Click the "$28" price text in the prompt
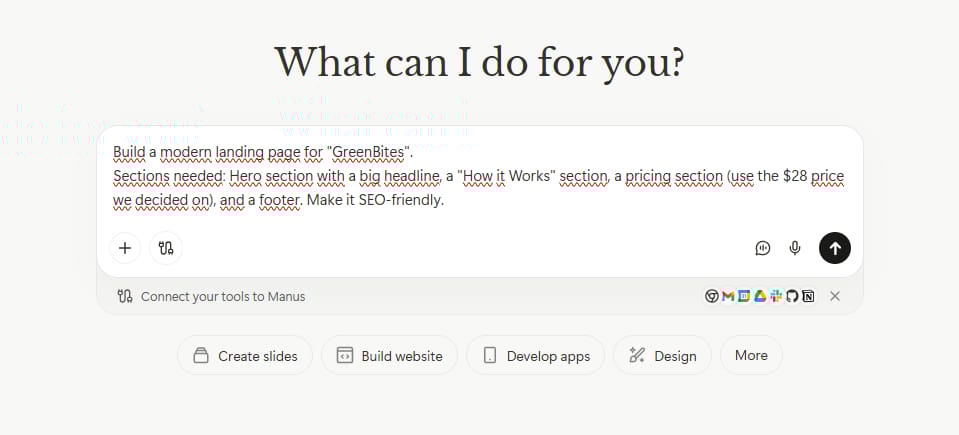 tap(795, 176)
